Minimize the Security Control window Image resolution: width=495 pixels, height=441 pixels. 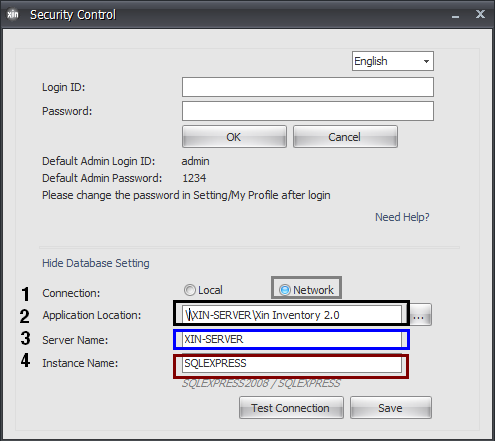point(455,15)
